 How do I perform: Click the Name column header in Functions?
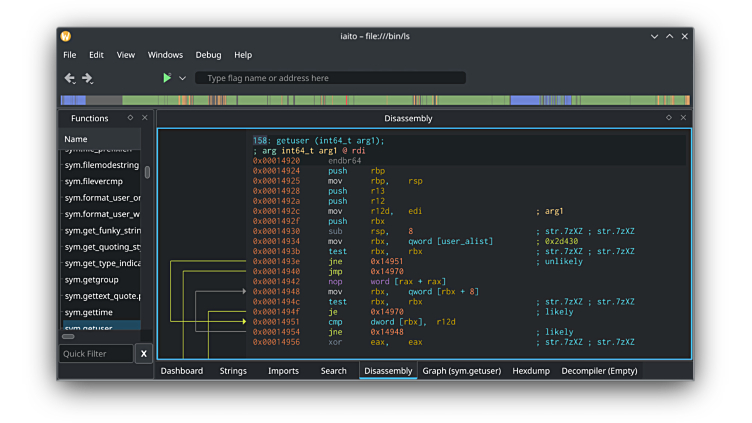click(x=76, y=139)
